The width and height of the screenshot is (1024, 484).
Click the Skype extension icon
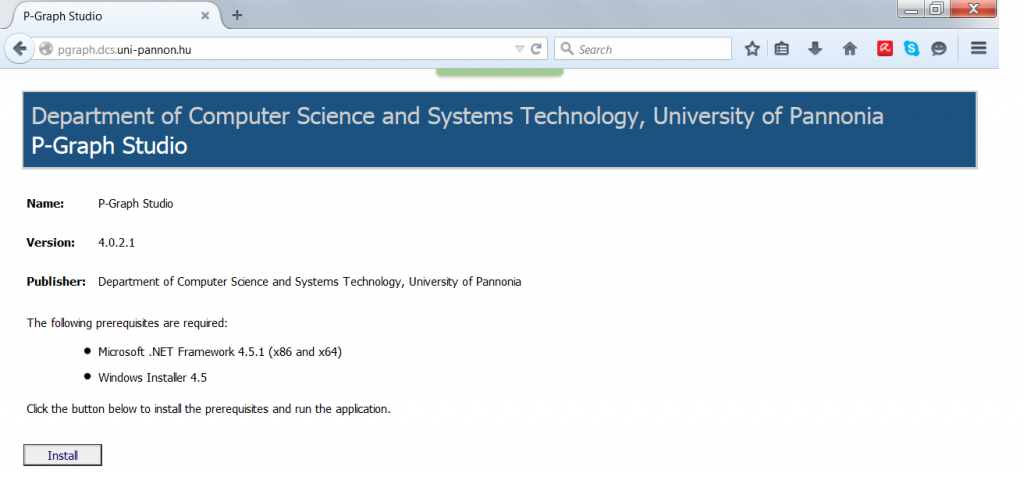[911, 49]
